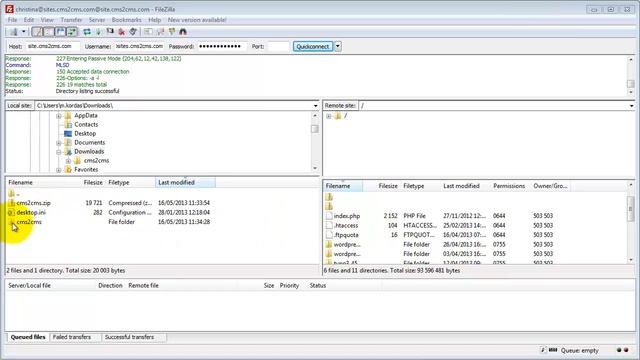Open the filename filters icon
Image resolution: width=640 pixels, height=360 pixels.
[149, 32]
